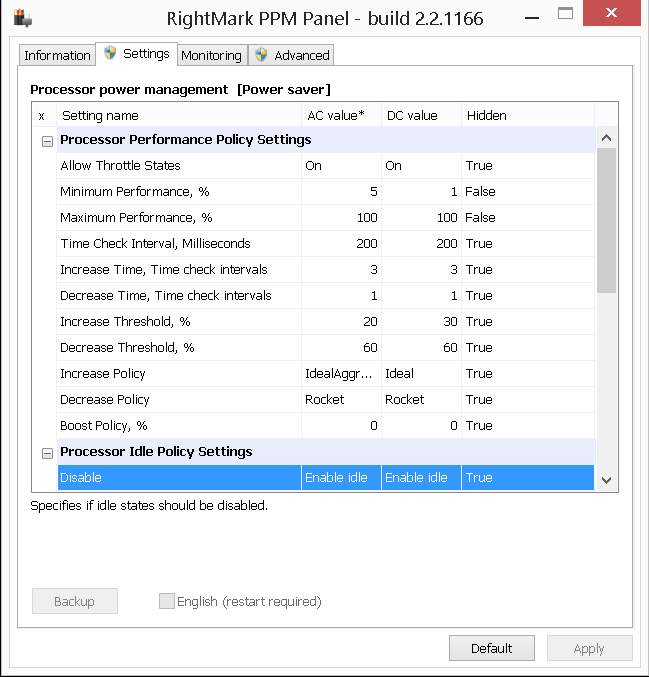Click AC value 100 for Maximum Performance
649x677 pixels.
pyautogui.click(x=341, y=218)
